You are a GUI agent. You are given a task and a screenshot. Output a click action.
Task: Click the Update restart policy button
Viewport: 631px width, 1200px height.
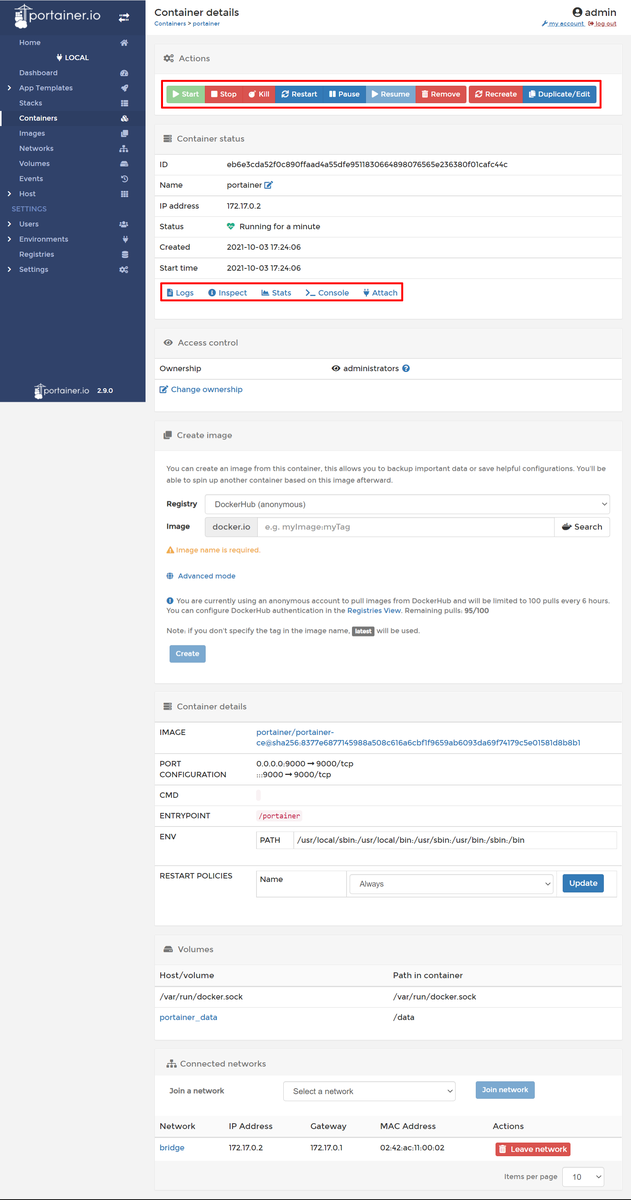(x=583, y=883)
